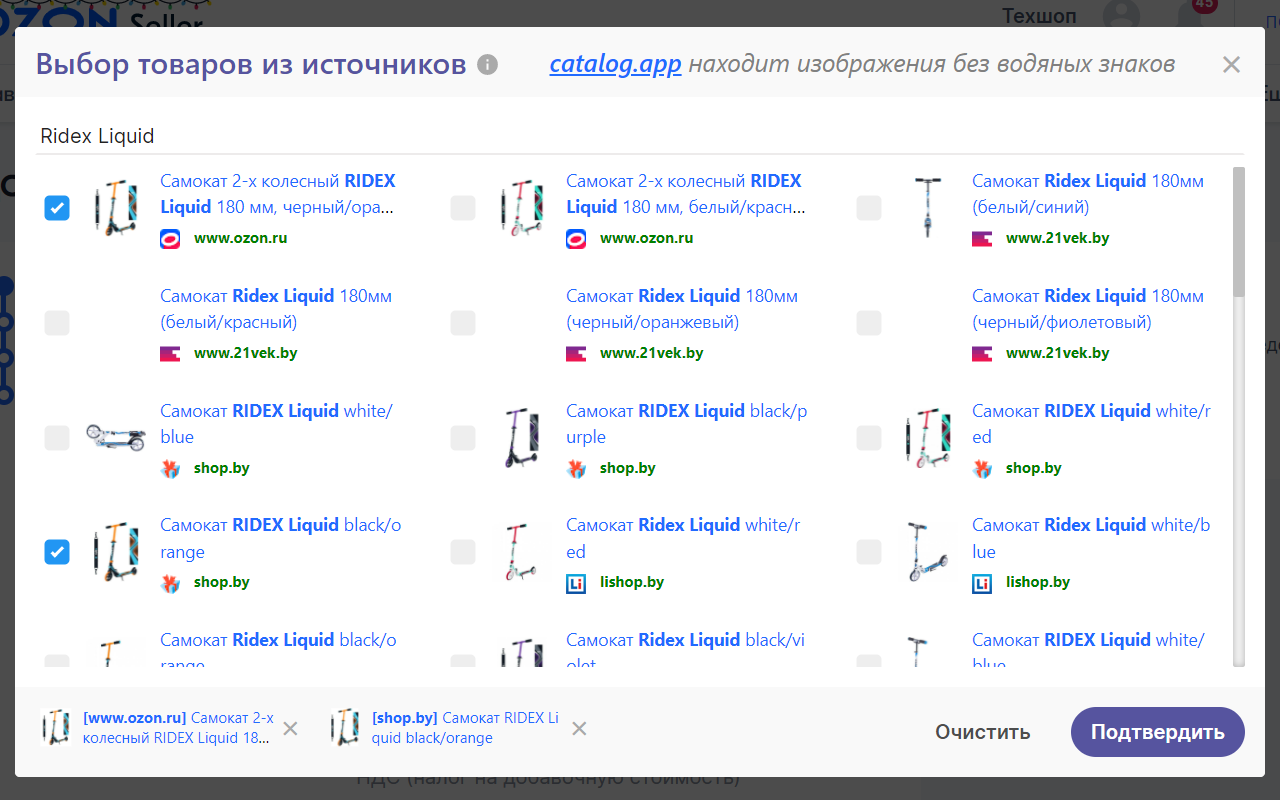Viewport: 1280px width, 800px height.
Task: Open the catalog.app link
Action: 615,63
